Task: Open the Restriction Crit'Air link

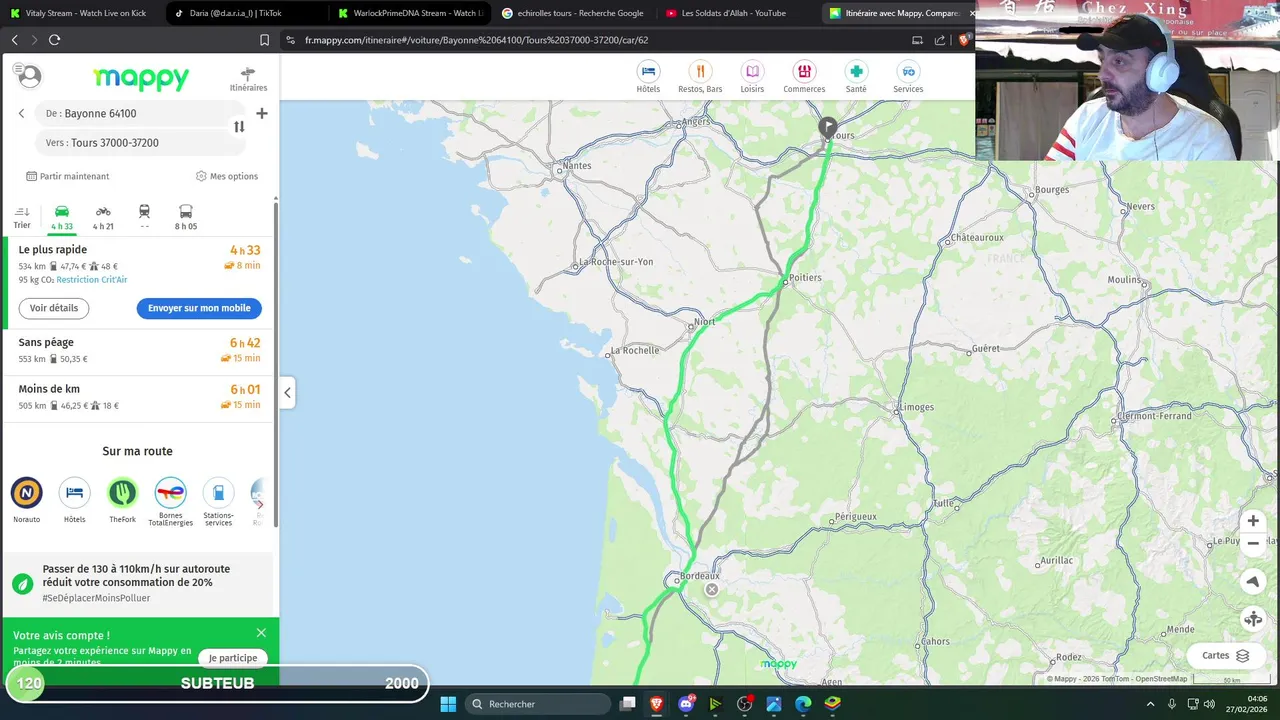Action: tap(92, 280)
